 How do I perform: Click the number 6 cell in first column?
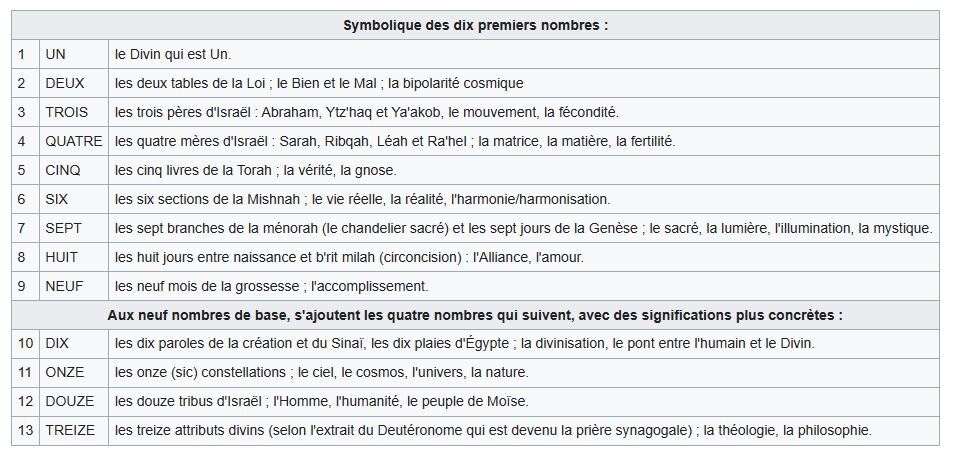22,199
